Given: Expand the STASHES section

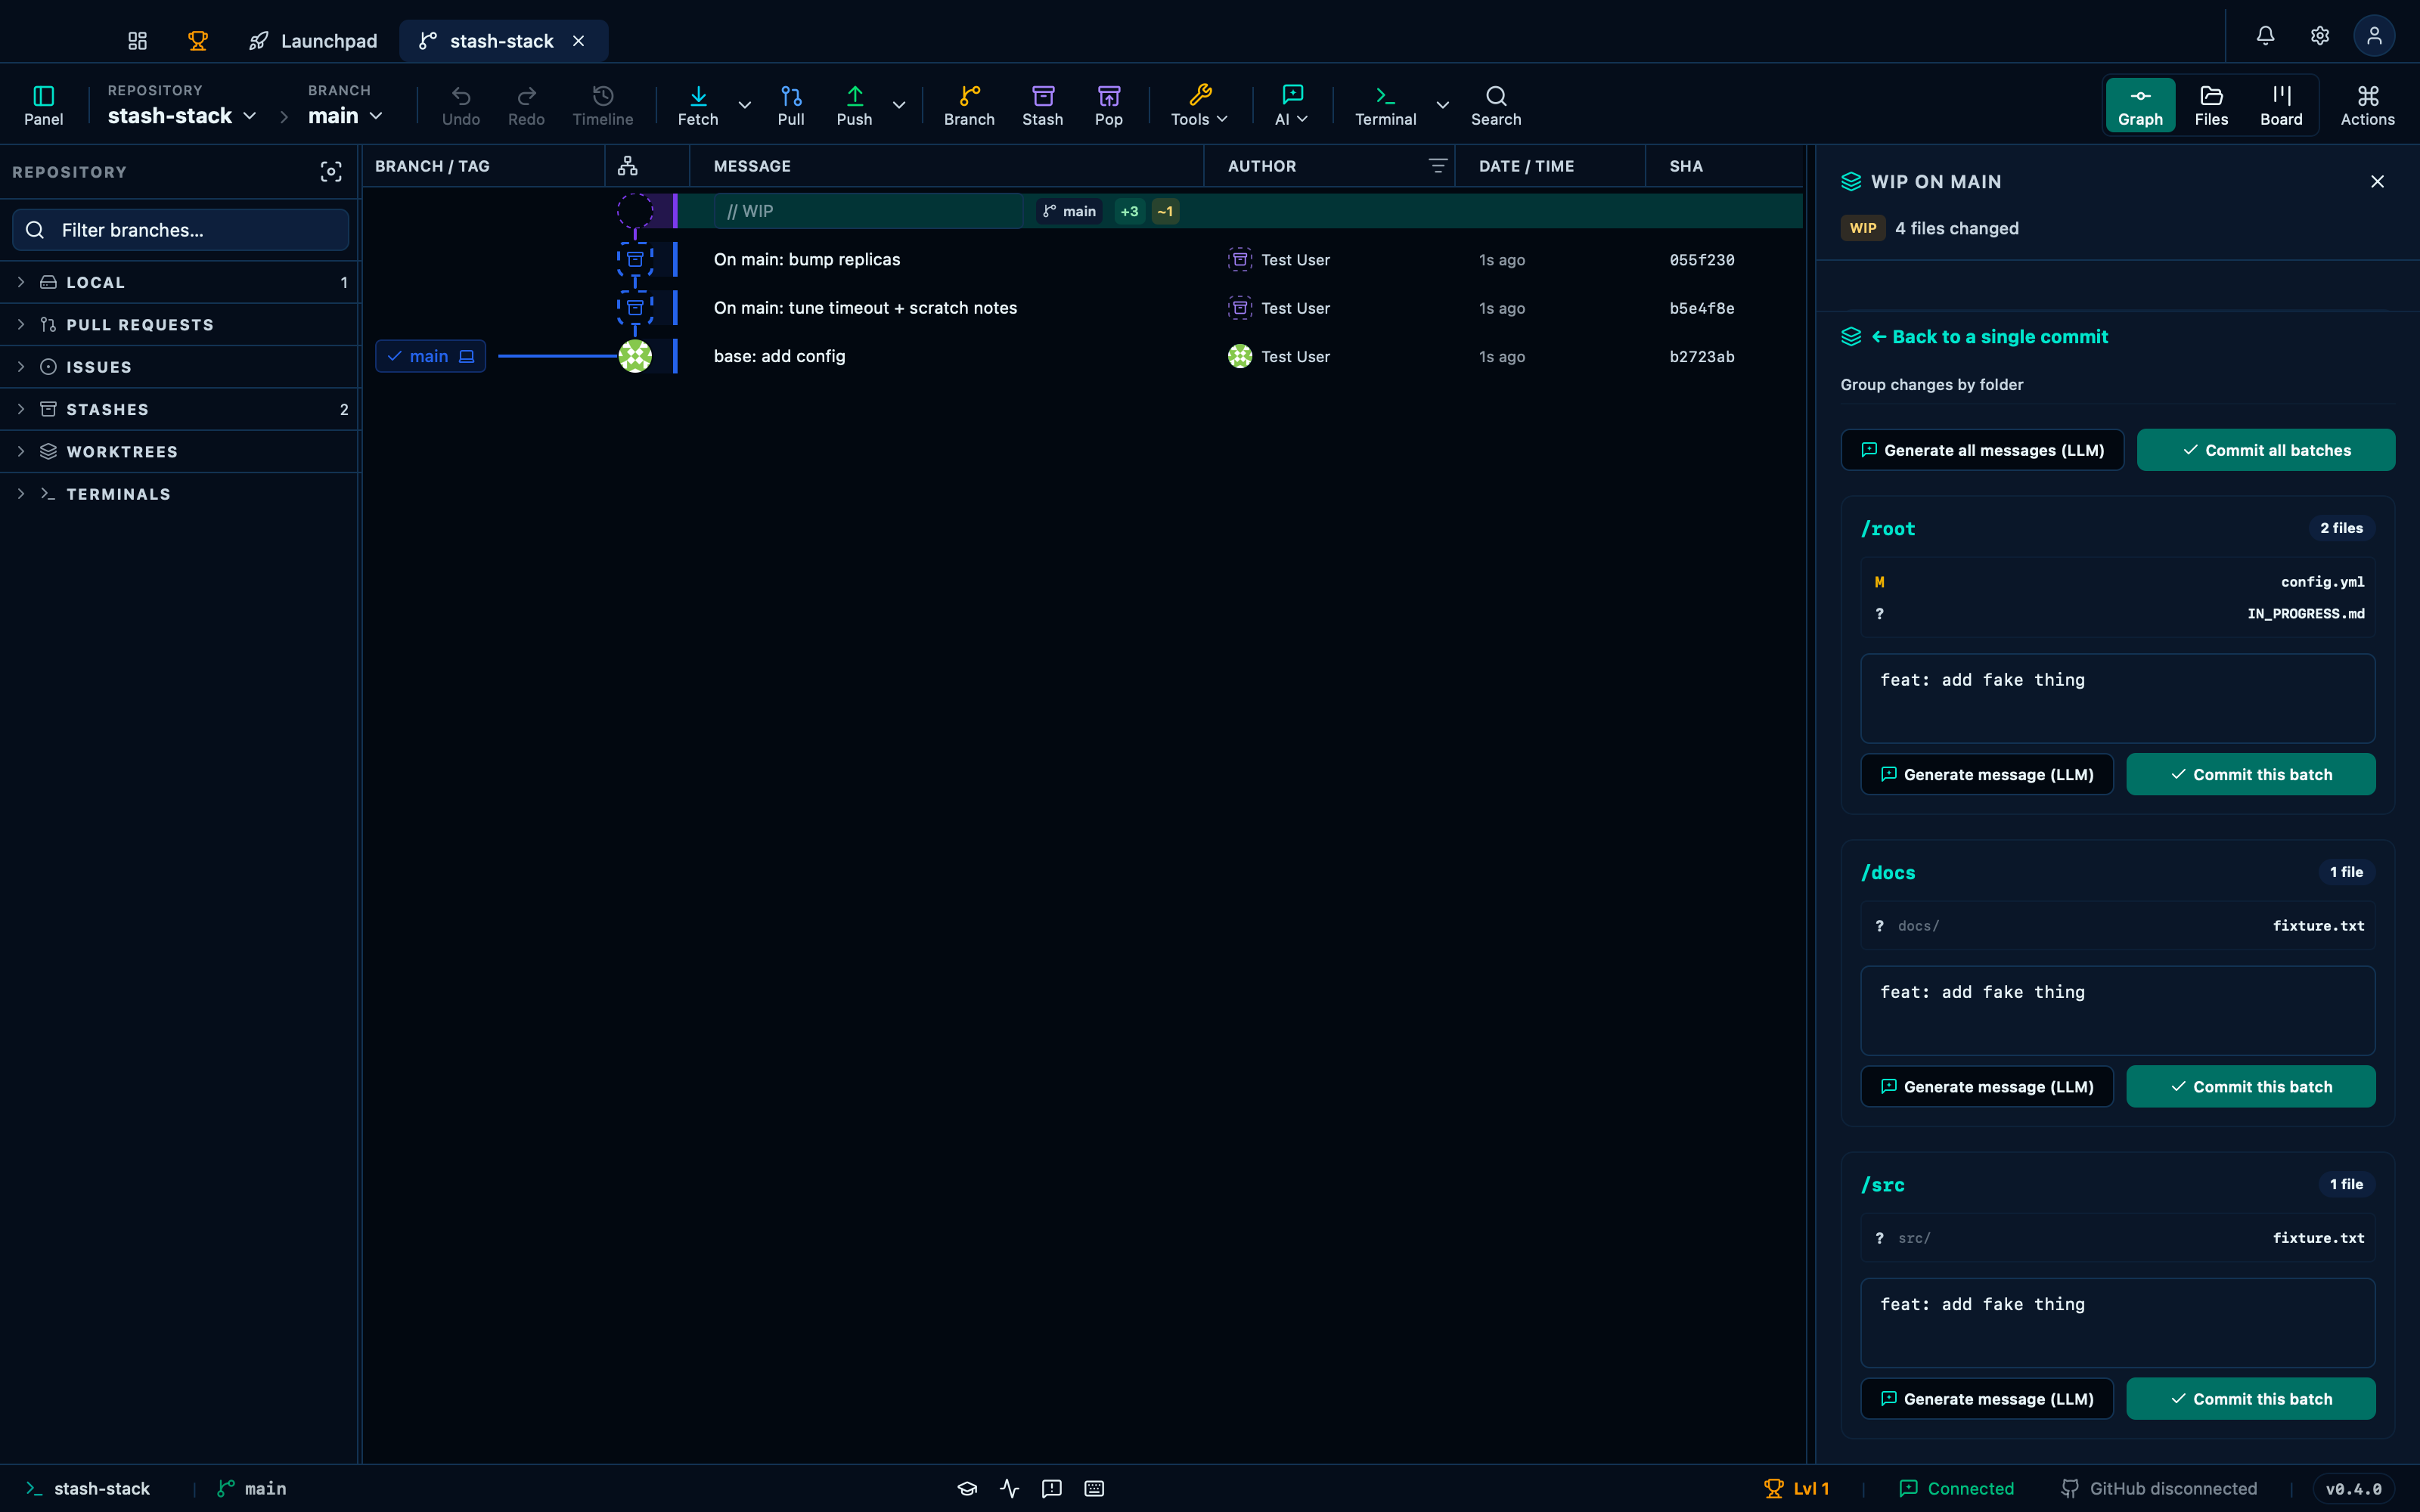Looking at the screenshot, I should point(180,409).
